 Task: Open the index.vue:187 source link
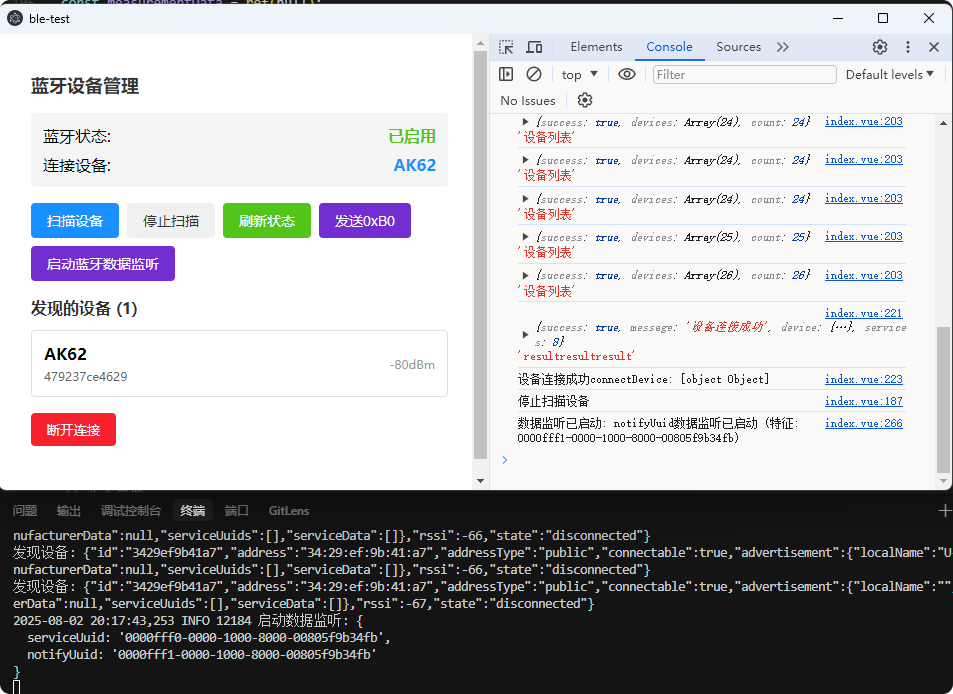(863, 401)
